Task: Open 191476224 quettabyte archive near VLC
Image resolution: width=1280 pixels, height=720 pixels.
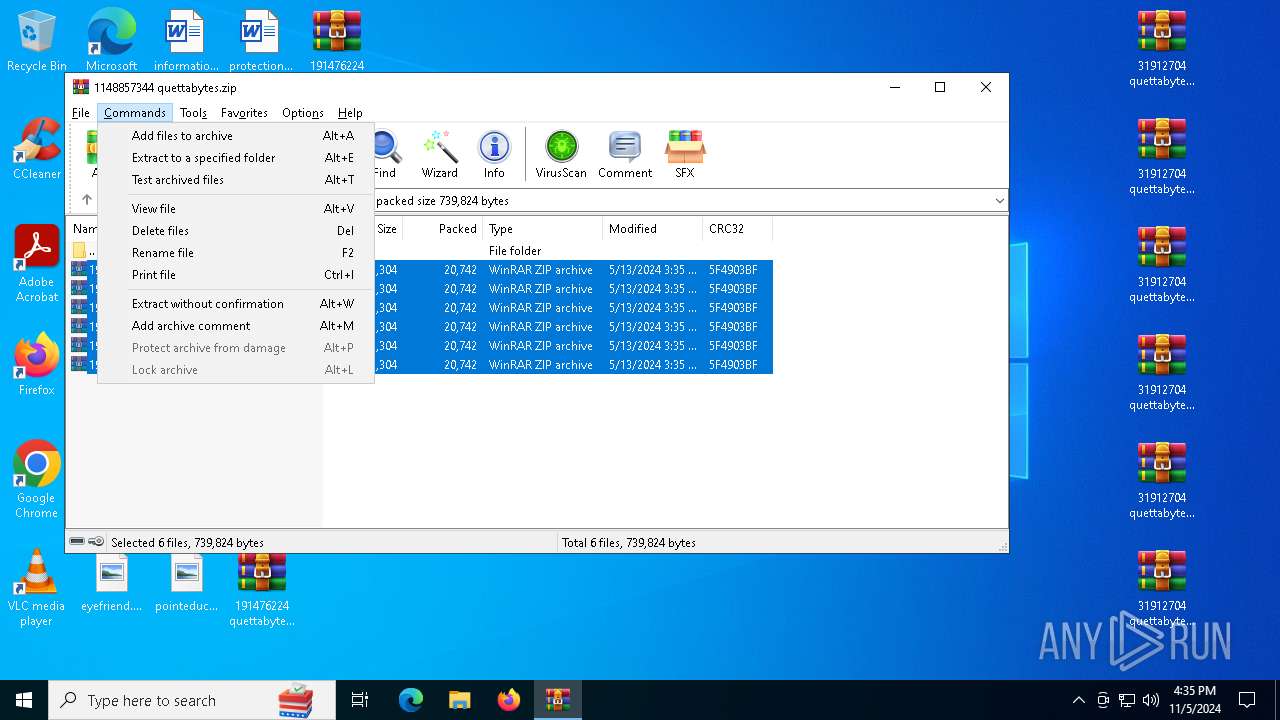Action: (261, 590)
